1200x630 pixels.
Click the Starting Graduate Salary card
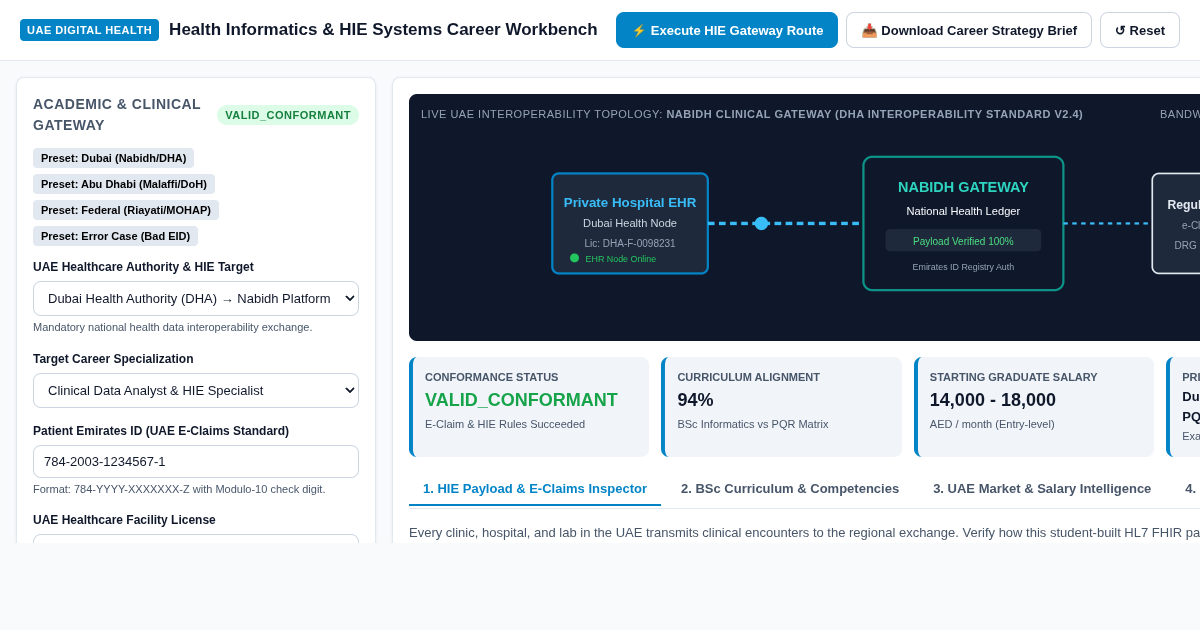click(x=1034, y=407)
